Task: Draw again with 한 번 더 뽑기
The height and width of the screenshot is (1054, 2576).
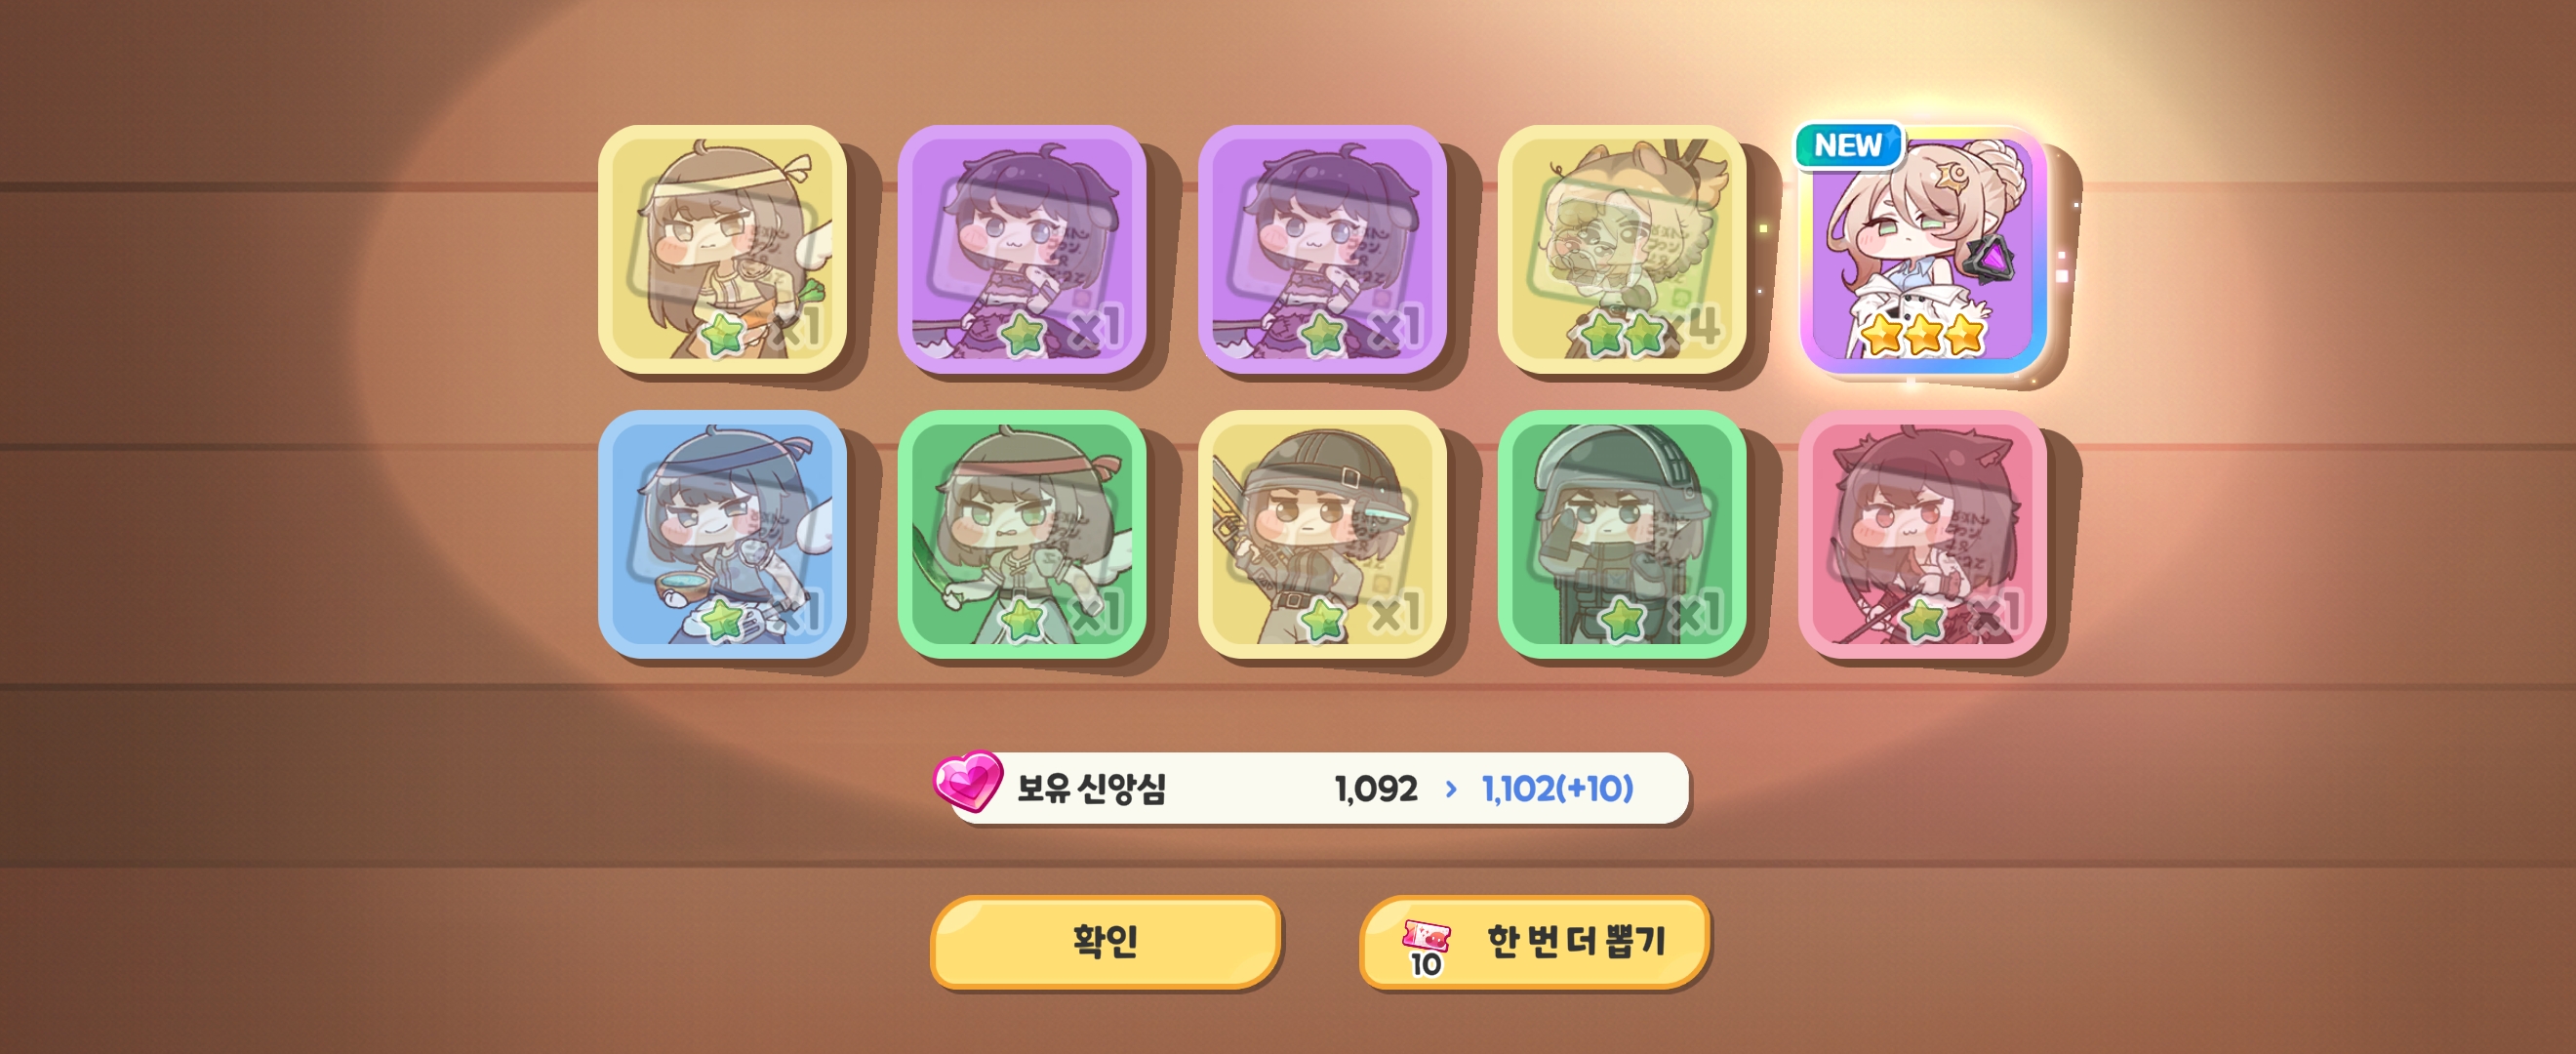Action: coord(1535,941)
